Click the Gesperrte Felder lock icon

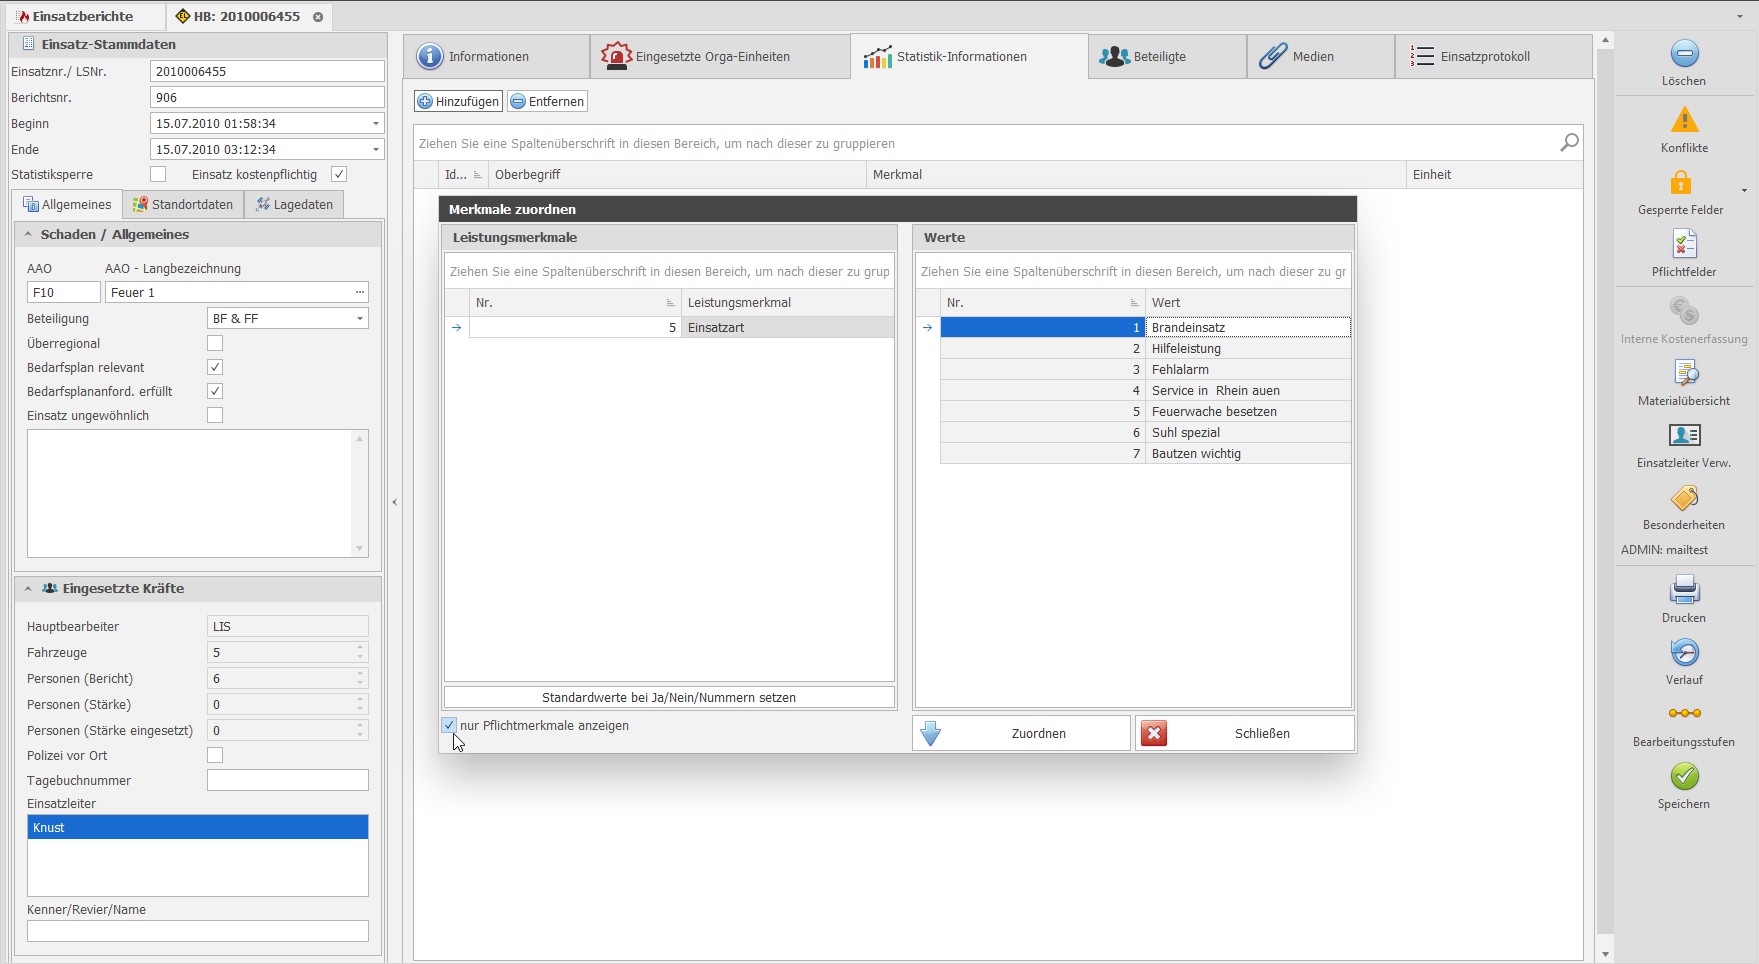tap(1681, 183)
